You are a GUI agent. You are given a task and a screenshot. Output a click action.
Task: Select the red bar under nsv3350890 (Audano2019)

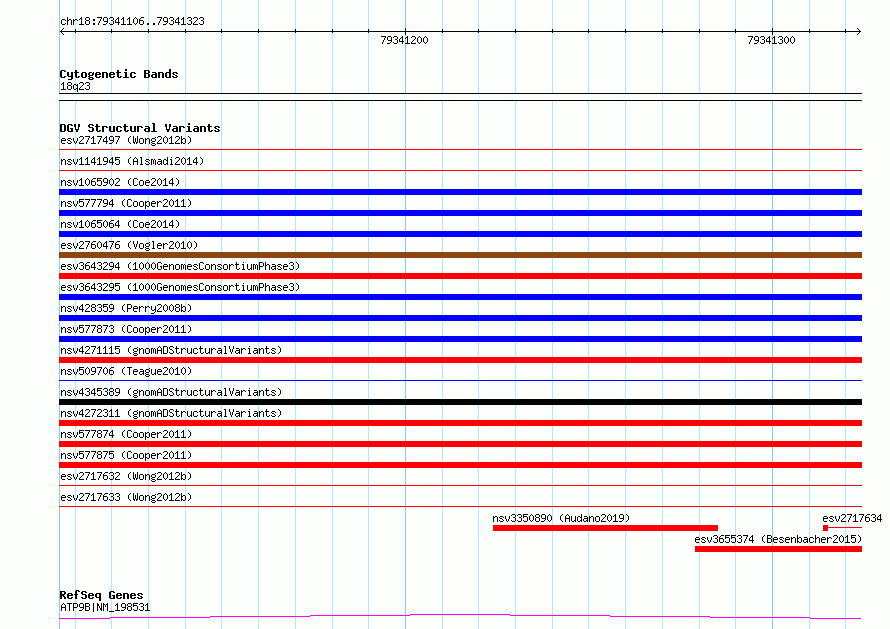click(605, 528)
